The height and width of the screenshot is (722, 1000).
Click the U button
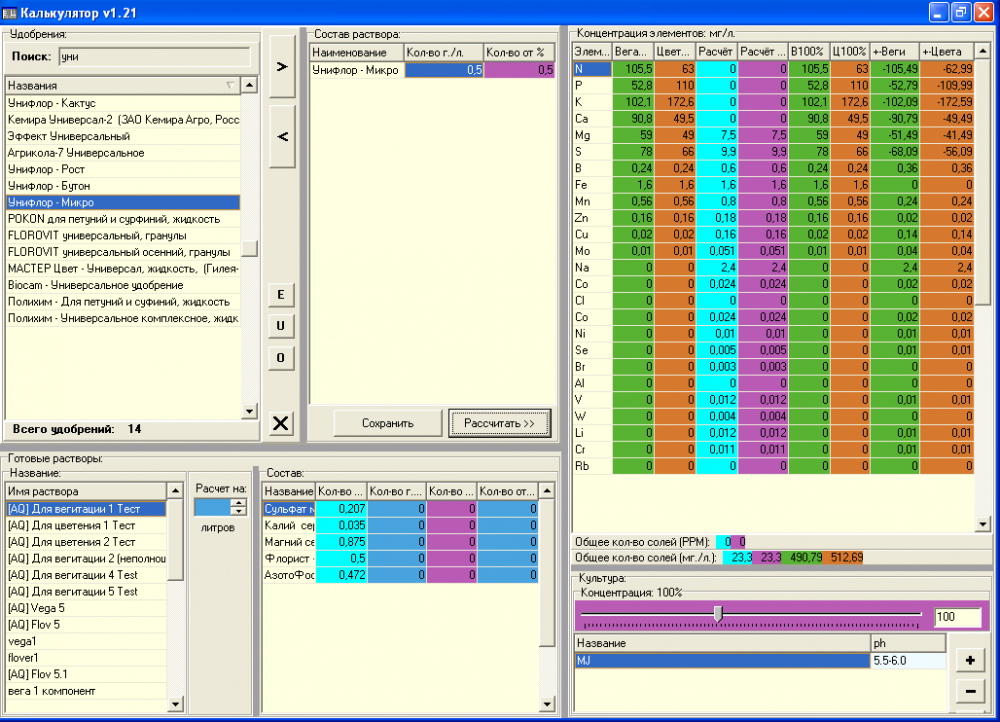[281, 326]
